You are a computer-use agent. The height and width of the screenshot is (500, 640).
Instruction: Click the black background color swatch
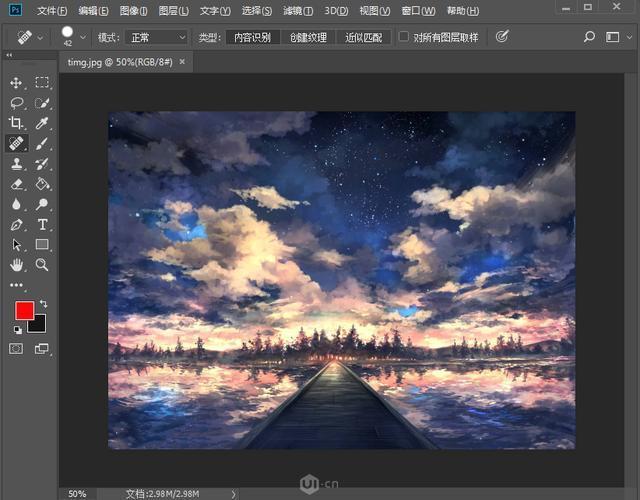click(39, 325)
